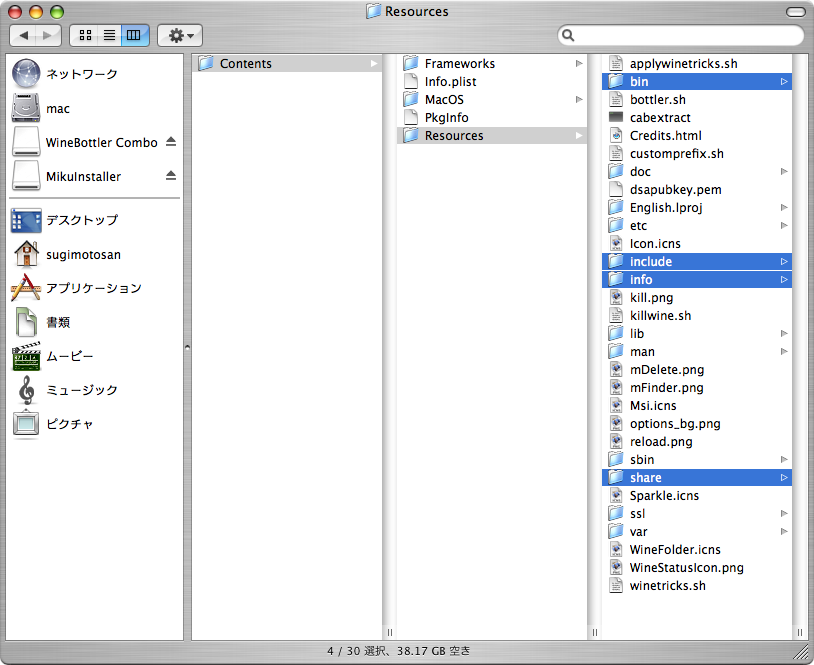The image size is (814, 665).
Task: Open the Movies (ムービー) sidebar icon
Action: [26, 356]
